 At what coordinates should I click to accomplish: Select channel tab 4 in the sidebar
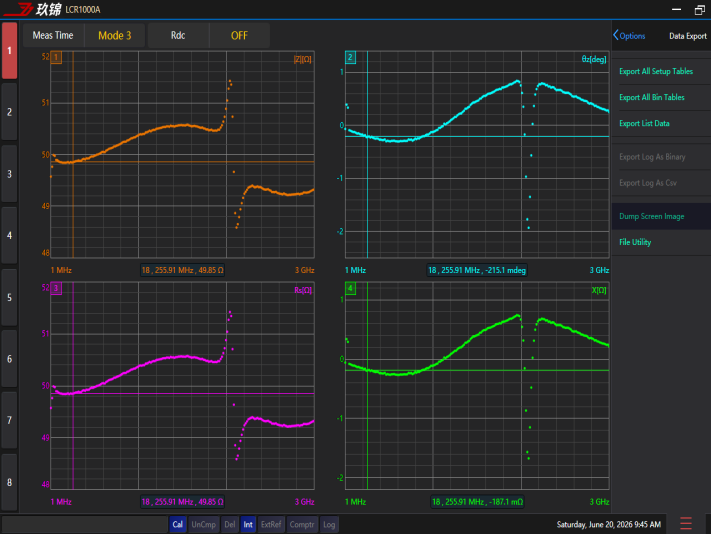(10, 236)
